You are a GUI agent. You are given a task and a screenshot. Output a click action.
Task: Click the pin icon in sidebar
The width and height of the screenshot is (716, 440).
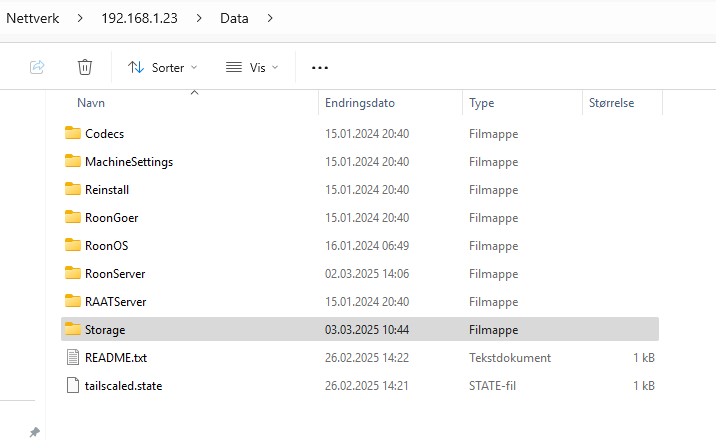[35, 432]
